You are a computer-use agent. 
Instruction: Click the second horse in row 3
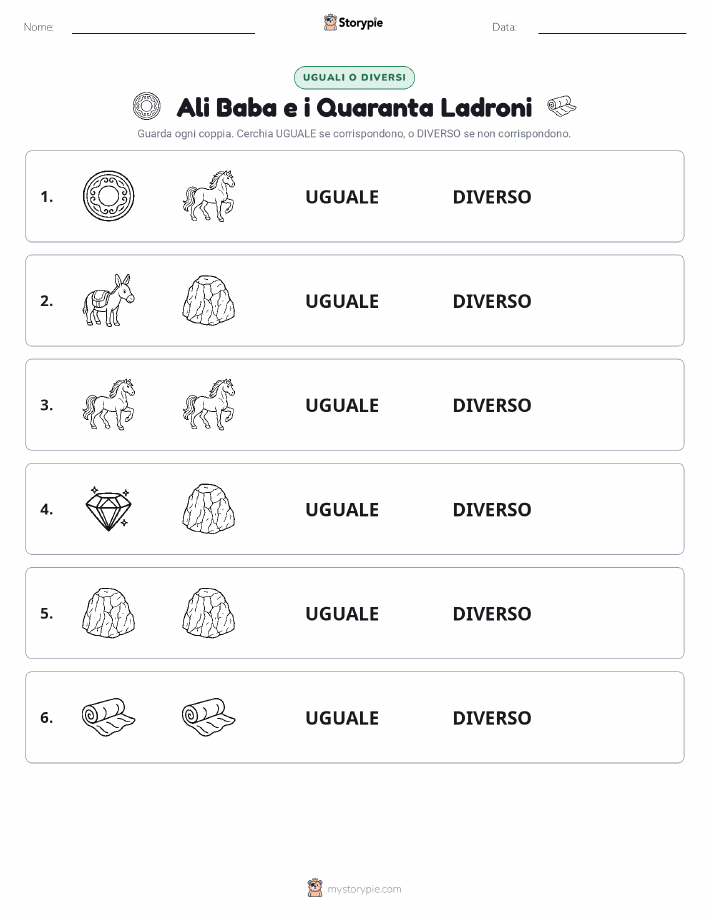click(x=209, y=404)
